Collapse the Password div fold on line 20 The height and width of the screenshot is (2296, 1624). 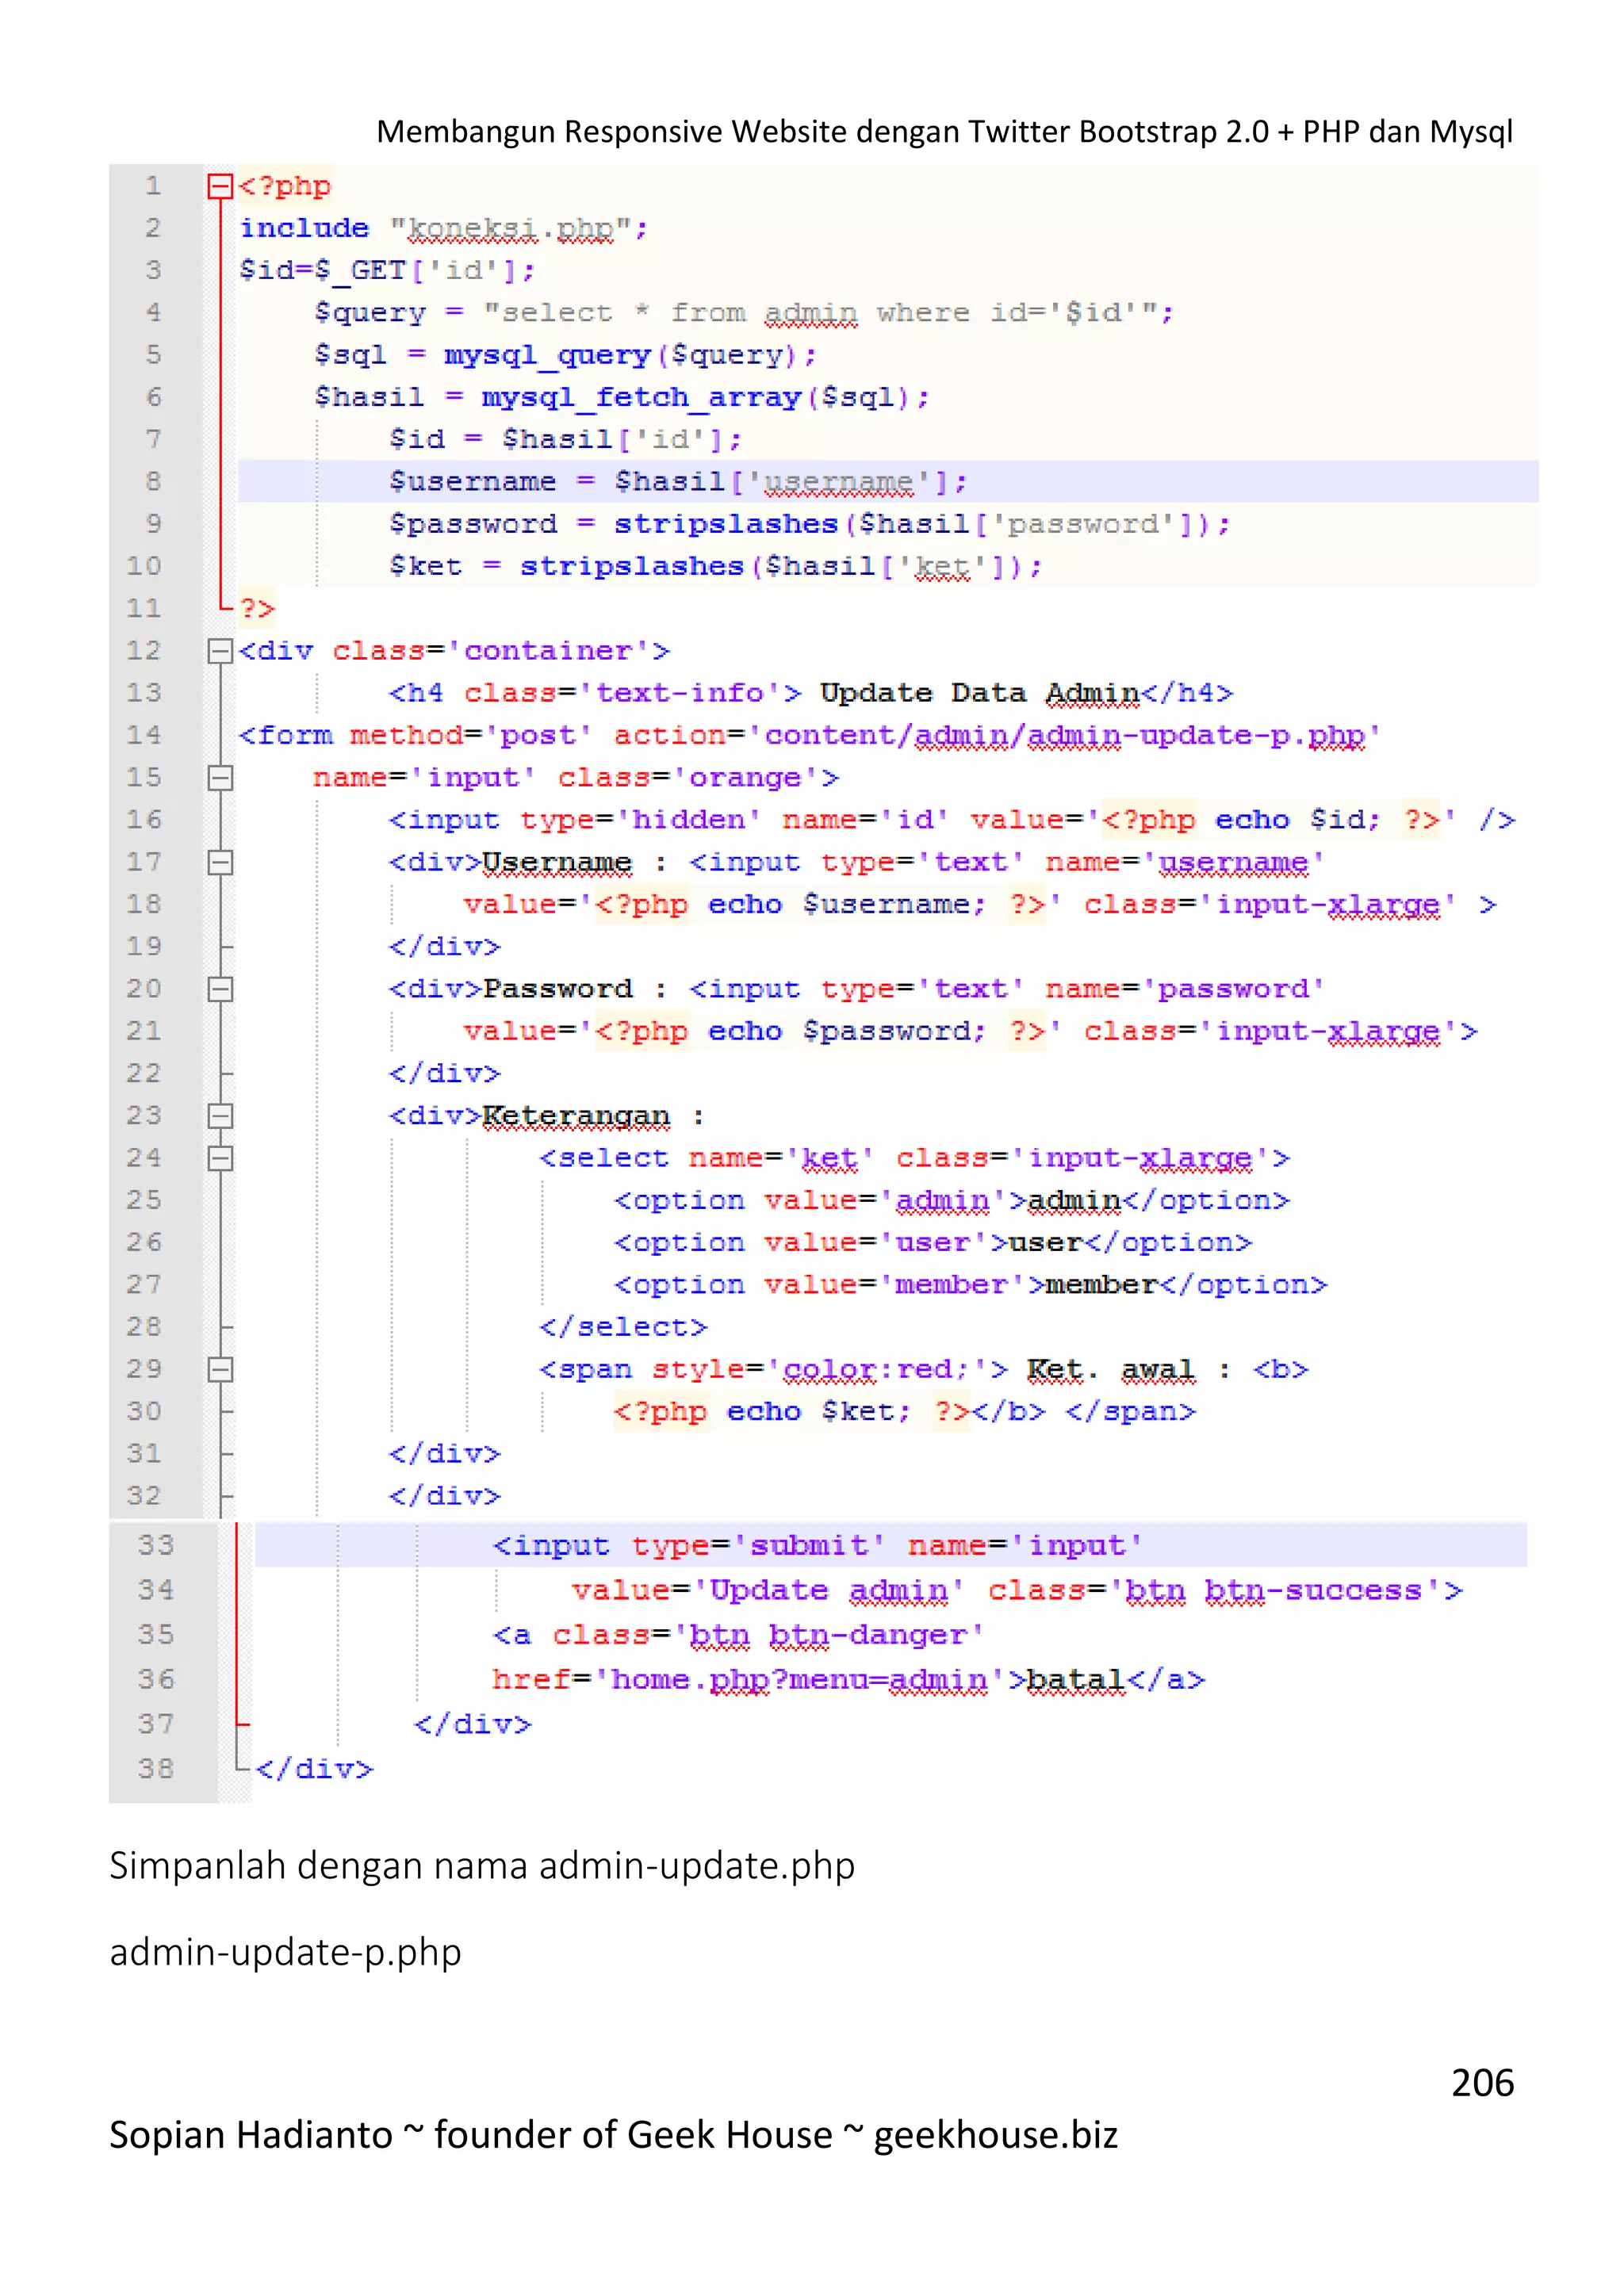[x=220, y=989]
